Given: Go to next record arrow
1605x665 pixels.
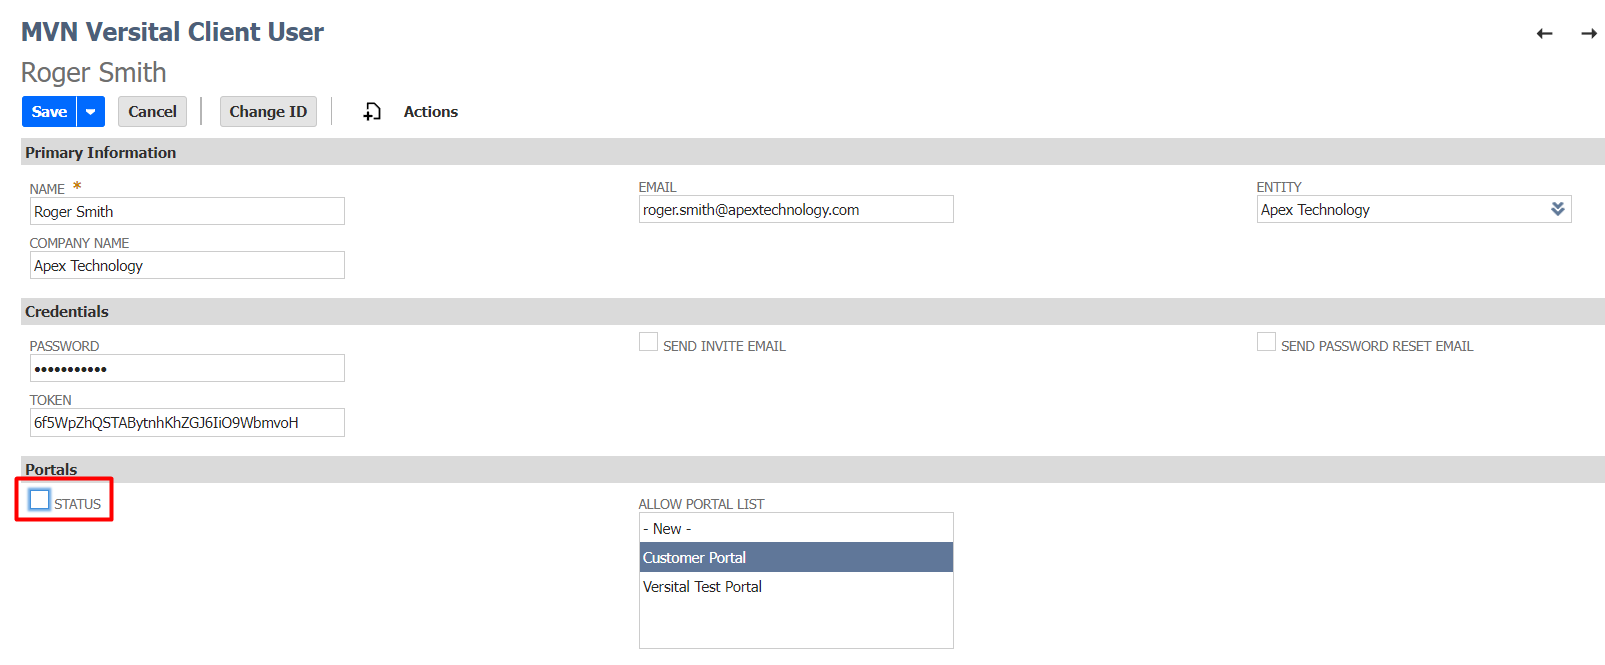Looking at the screenshot, I should pyautogui.click(x=1588, y=34).
